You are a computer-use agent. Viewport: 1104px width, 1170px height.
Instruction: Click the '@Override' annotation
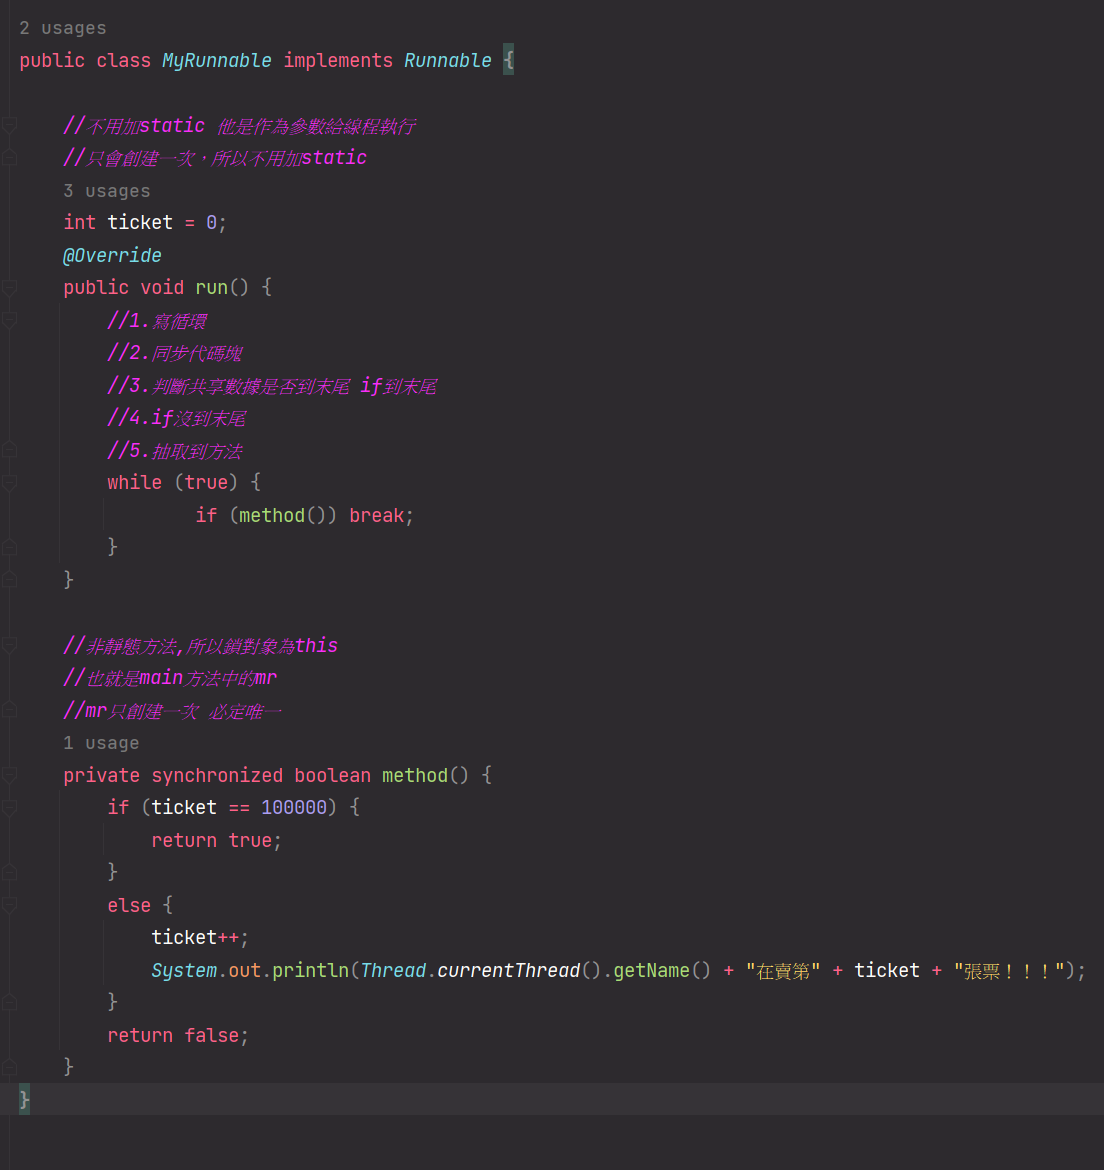pyautogui.click(x=112, y=255)
